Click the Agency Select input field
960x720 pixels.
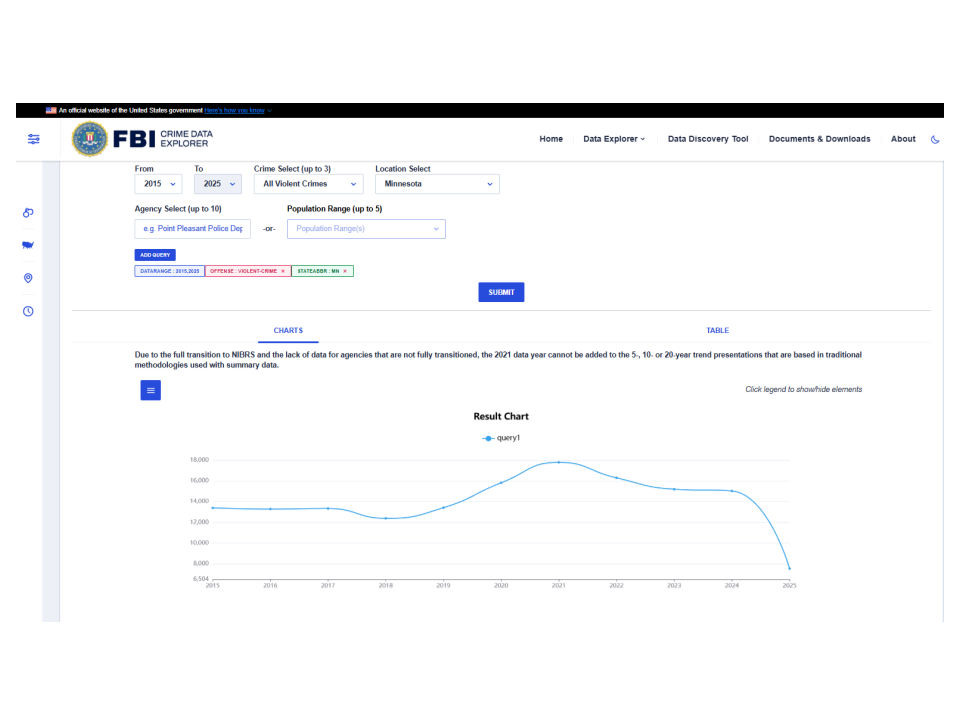[x=192, y=229]
